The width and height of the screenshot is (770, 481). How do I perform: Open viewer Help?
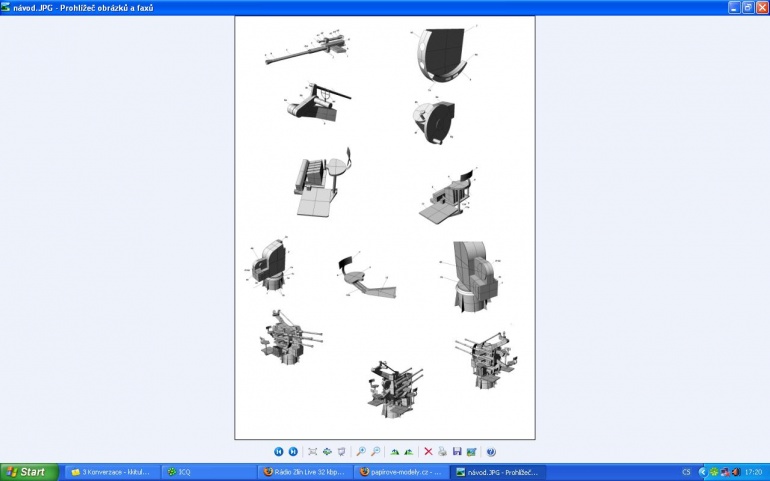tap(491, 452)
